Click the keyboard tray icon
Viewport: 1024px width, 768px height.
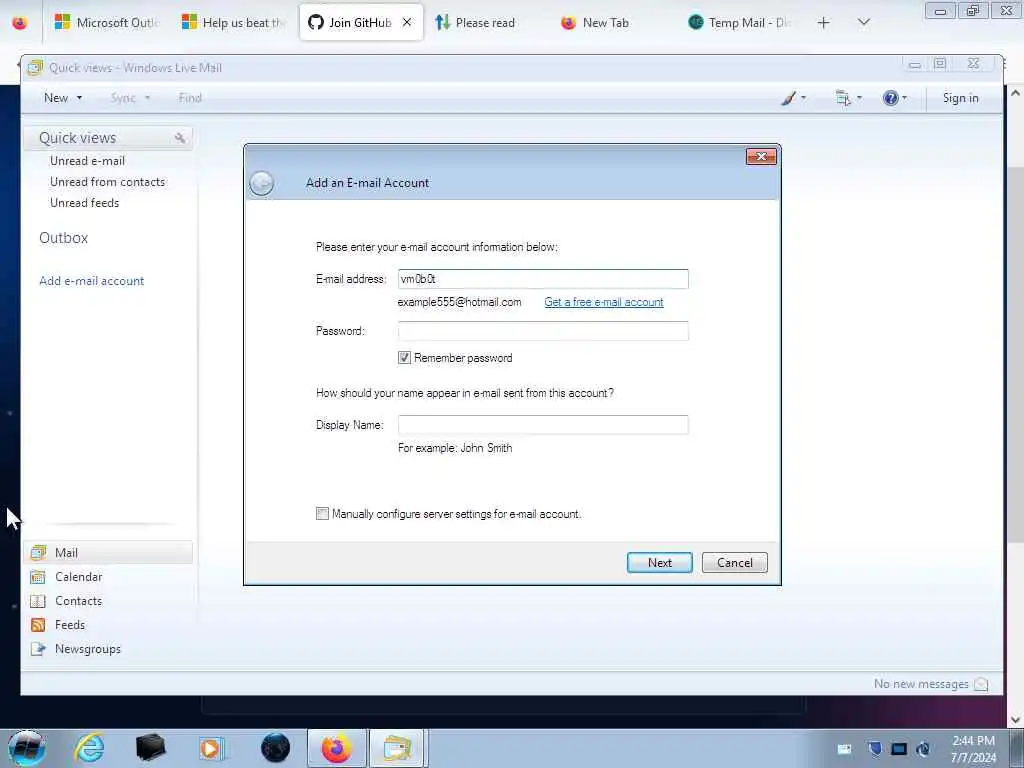click(x=844, y=749)
